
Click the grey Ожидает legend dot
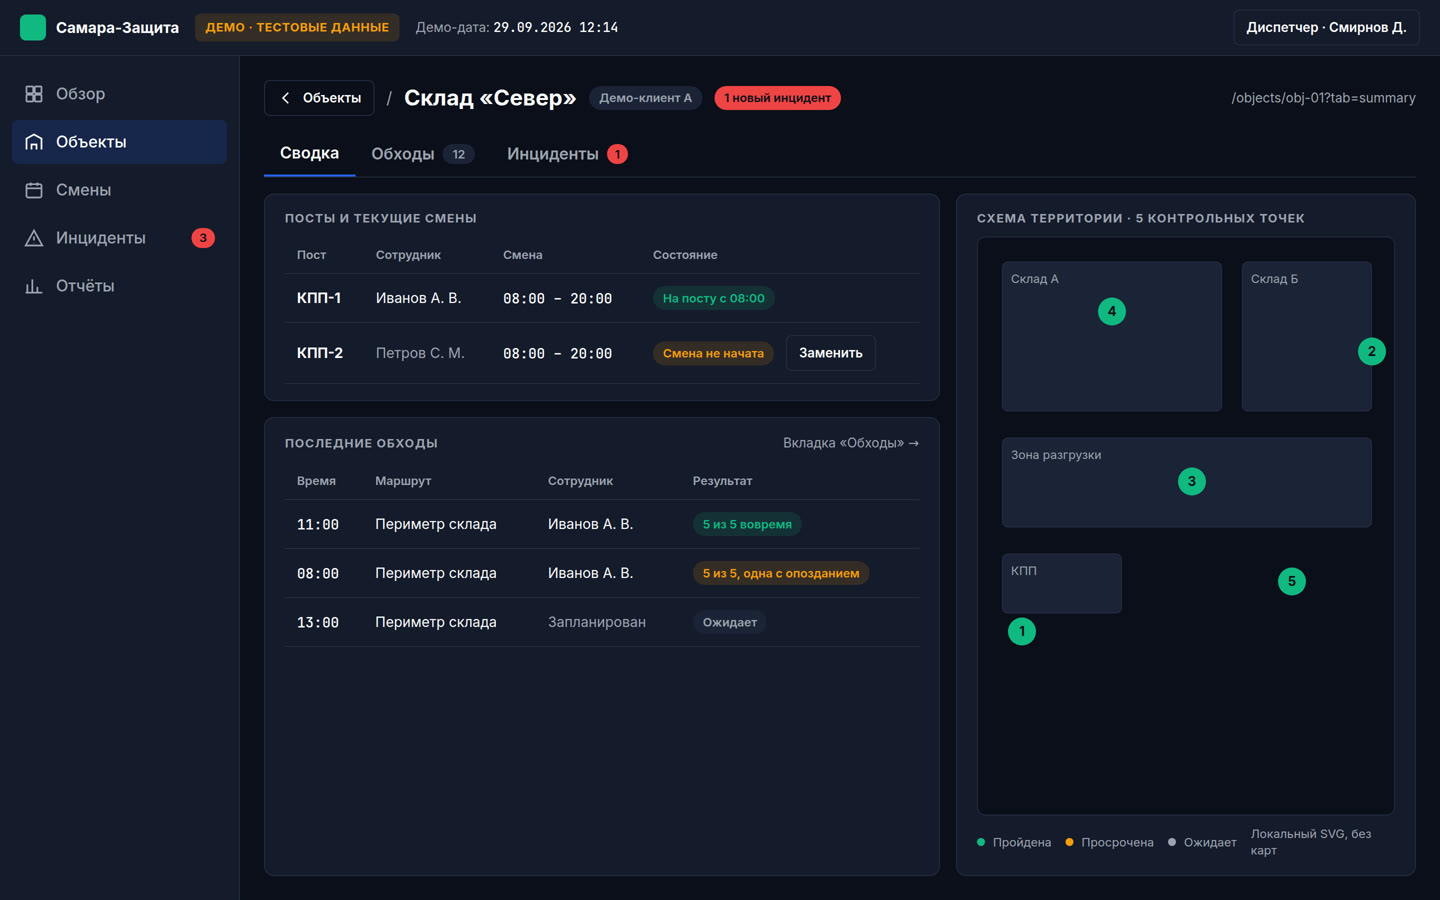pos(1172,842)
